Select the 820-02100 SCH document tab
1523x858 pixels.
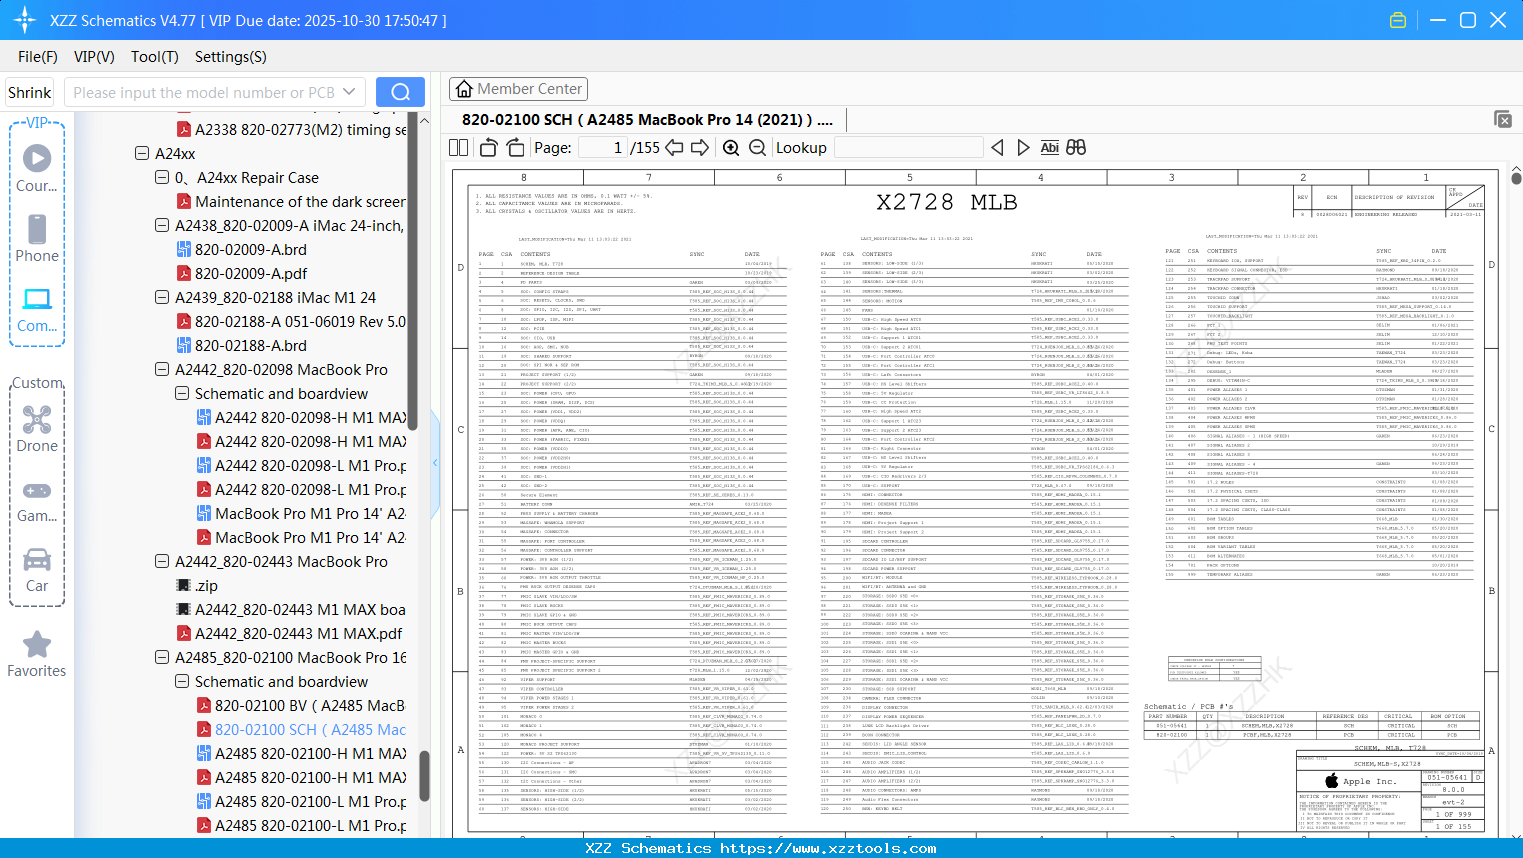coord(647,120)
